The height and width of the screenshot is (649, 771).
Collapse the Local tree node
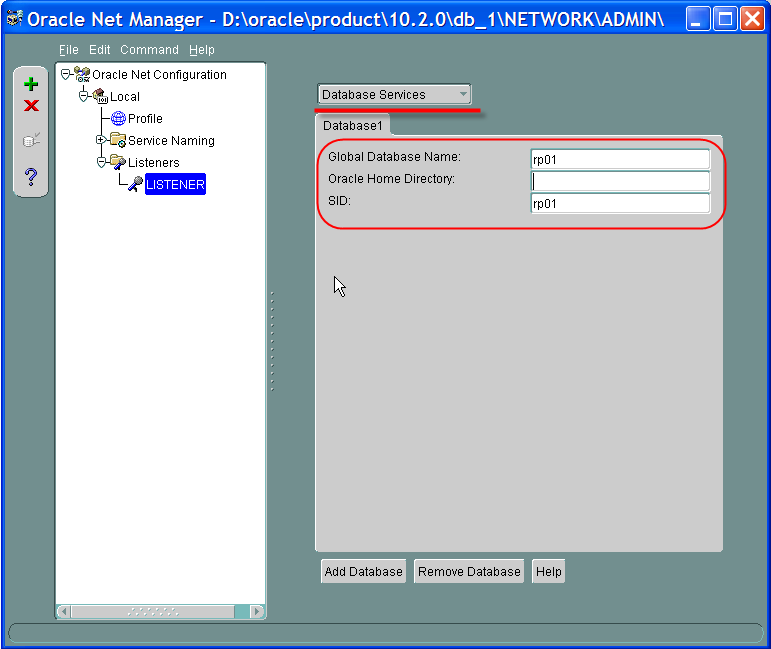[x=84, y=96]
